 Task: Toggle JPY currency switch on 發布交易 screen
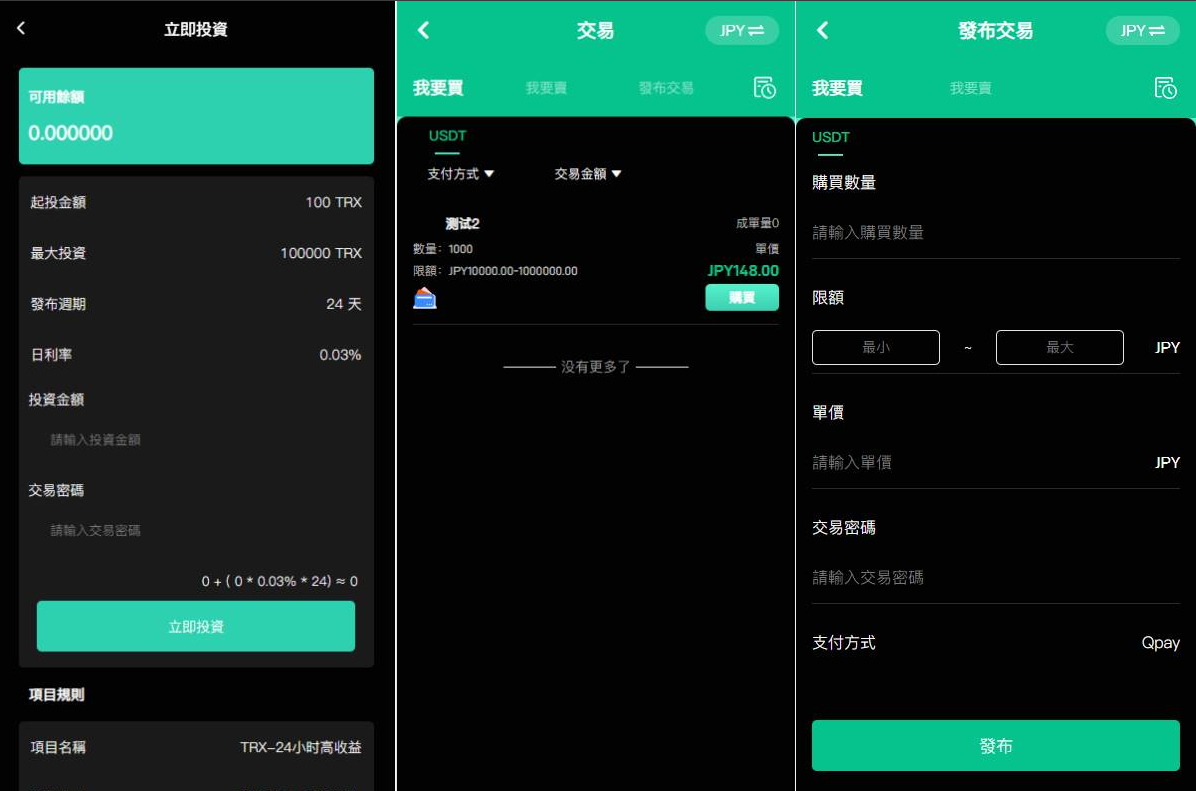[1142, 31]
